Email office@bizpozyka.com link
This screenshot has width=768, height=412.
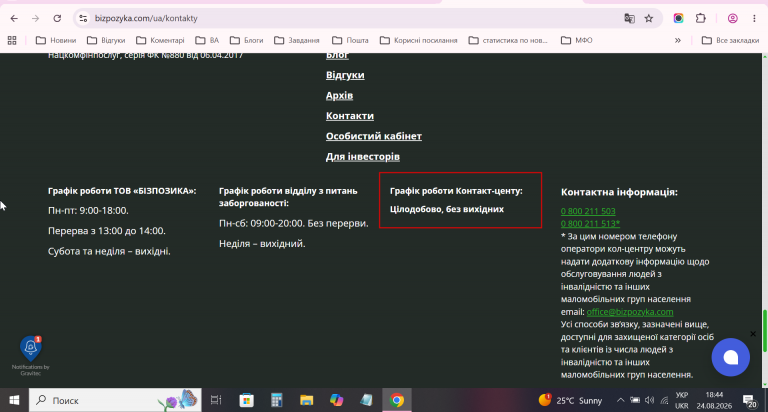630,312
